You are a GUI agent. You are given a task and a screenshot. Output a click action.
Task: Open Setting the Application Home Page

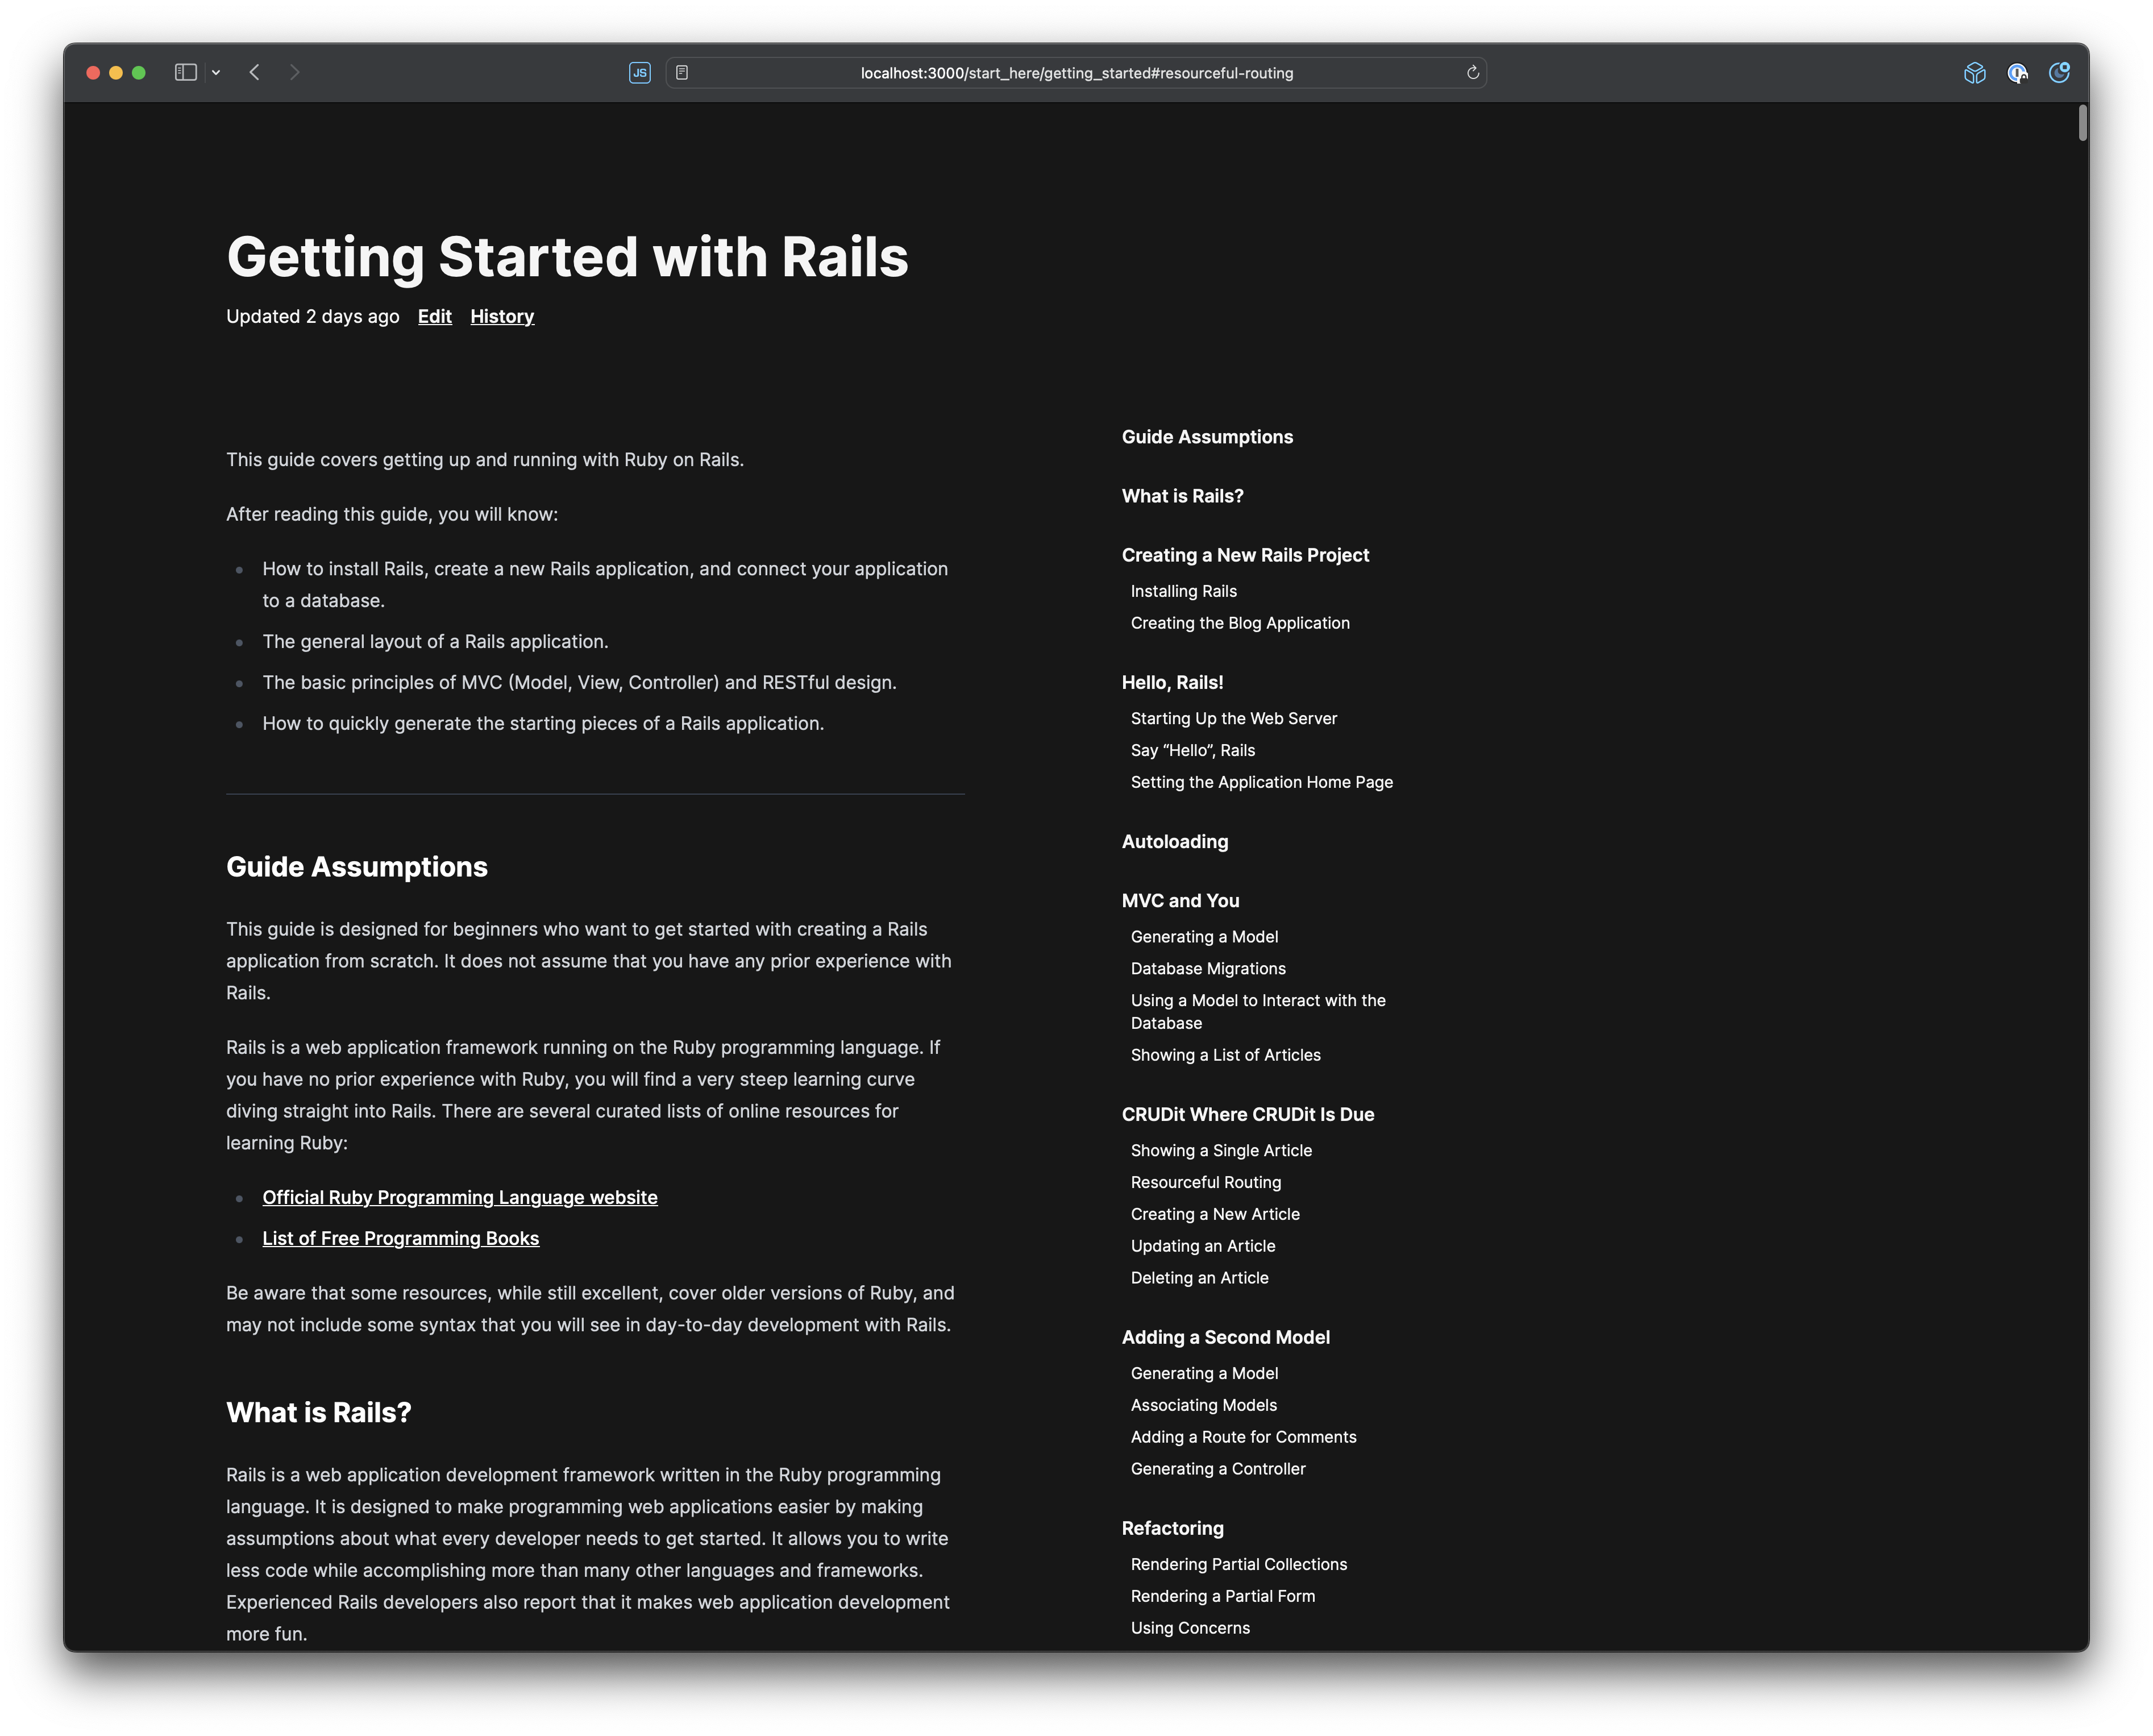pos(1261,782)
